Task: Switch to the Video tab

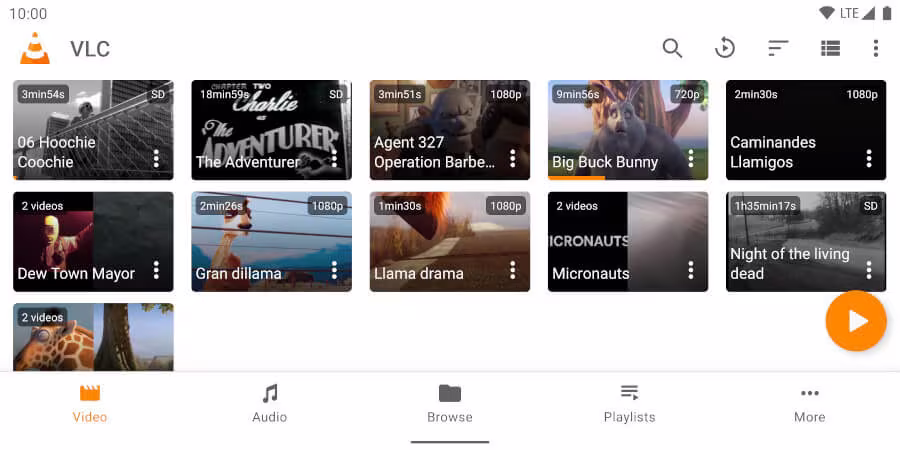Action: coord(90,405)
